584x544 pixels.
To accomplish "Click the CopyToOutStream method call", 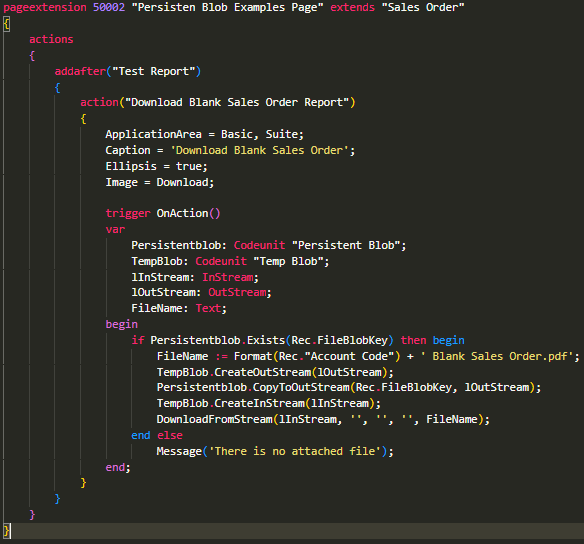I will tap(301, 387).
